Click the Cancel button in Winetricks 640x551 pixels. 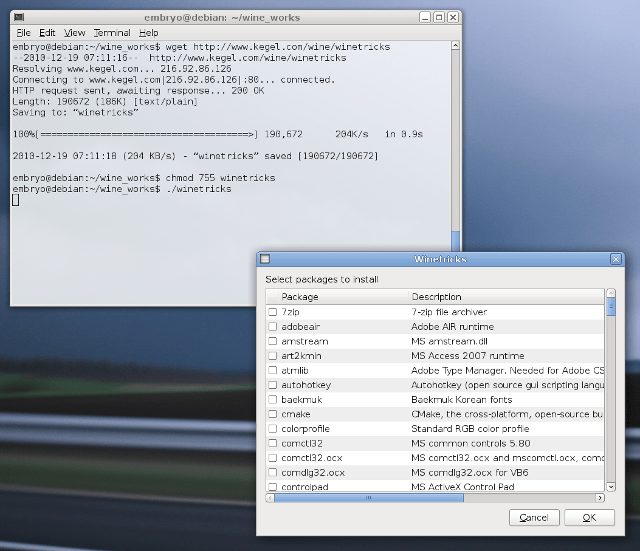[534, 518]
